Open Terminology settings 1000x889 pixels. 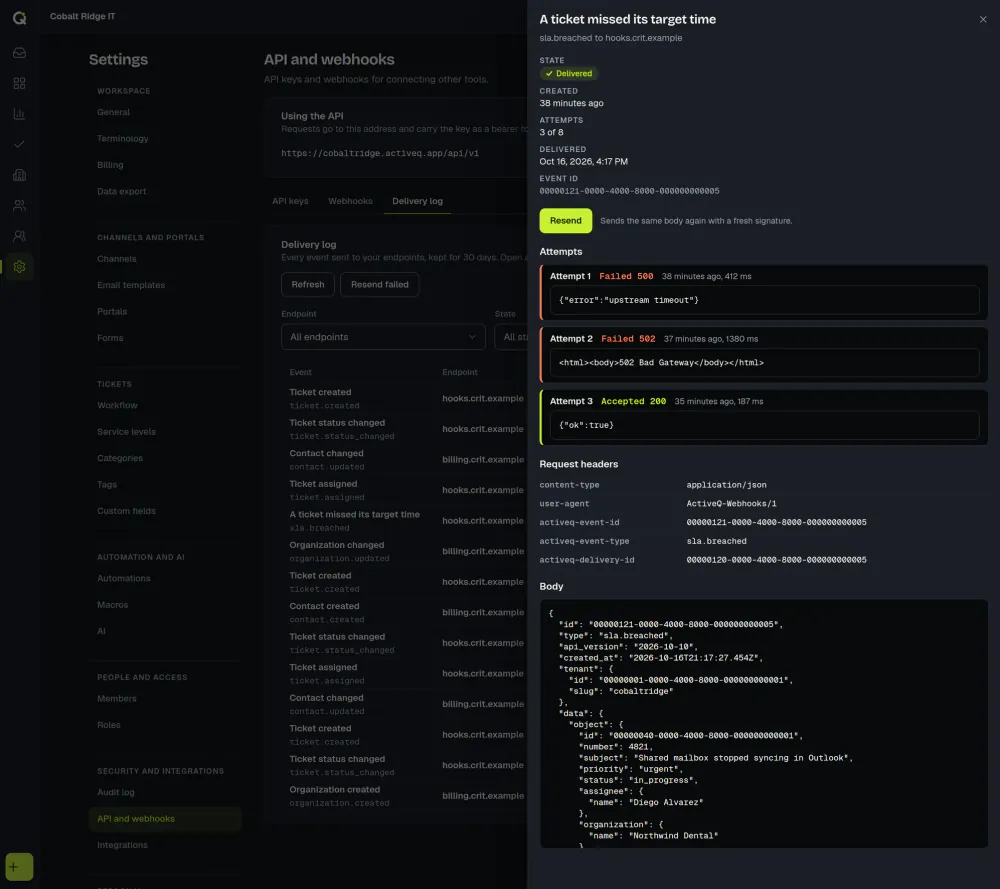[122, 138]
